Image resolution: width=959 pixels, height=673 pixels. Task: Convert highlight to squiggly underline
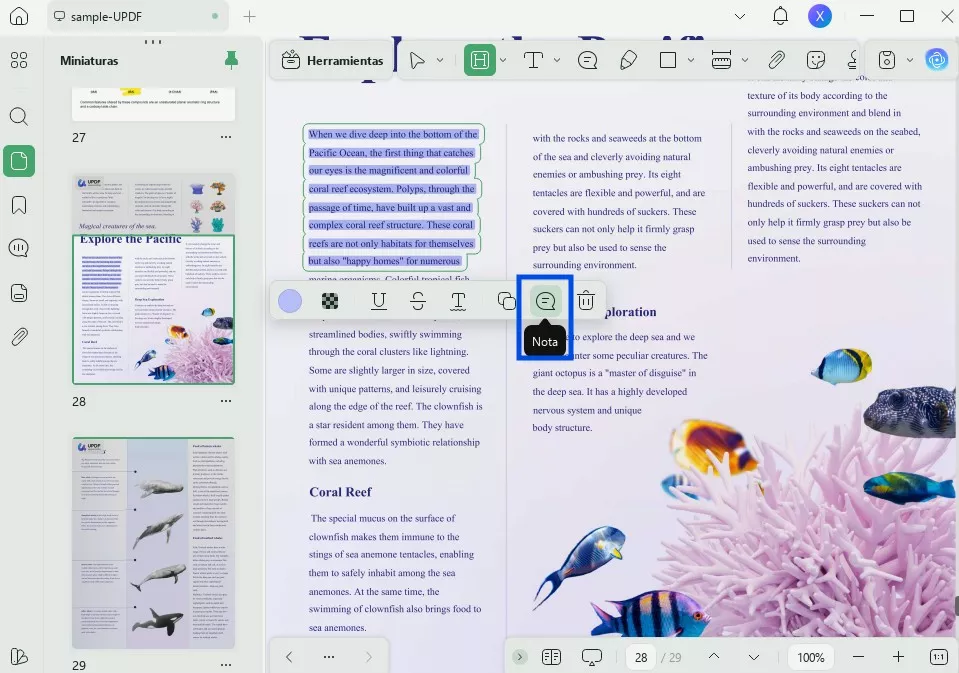(x=458, y=301)
